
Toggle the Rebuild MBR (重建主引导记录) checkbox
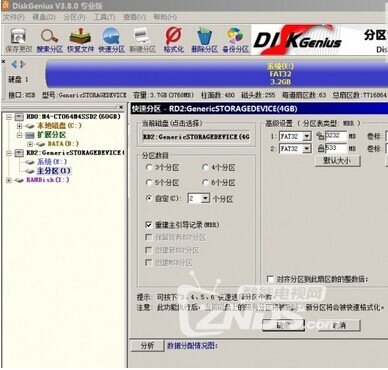point(149,225)
